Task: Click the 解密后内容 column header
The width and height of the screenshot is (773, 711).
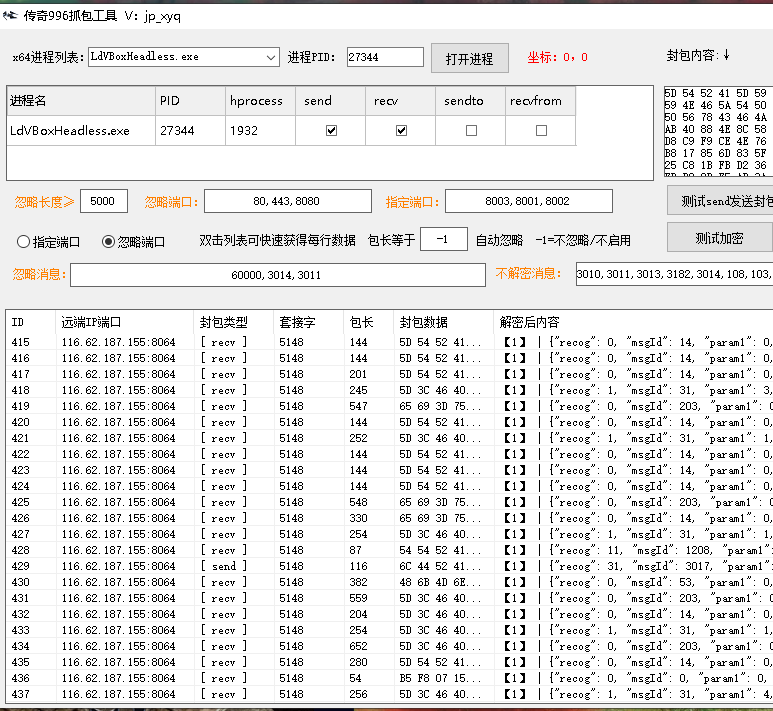Action: [633, 322]
